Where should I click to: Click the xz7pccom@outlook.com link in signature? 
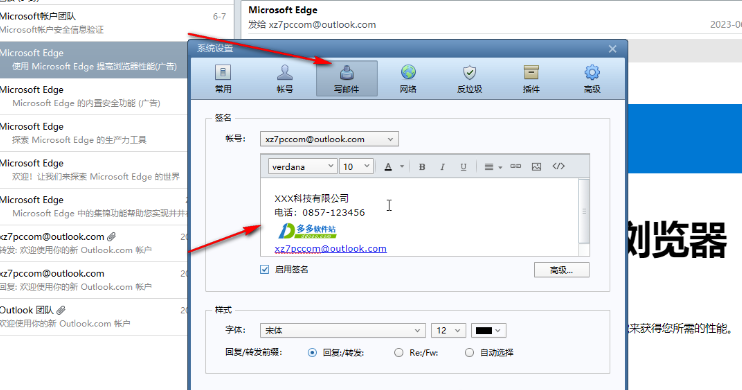click(x=330, y=248)
